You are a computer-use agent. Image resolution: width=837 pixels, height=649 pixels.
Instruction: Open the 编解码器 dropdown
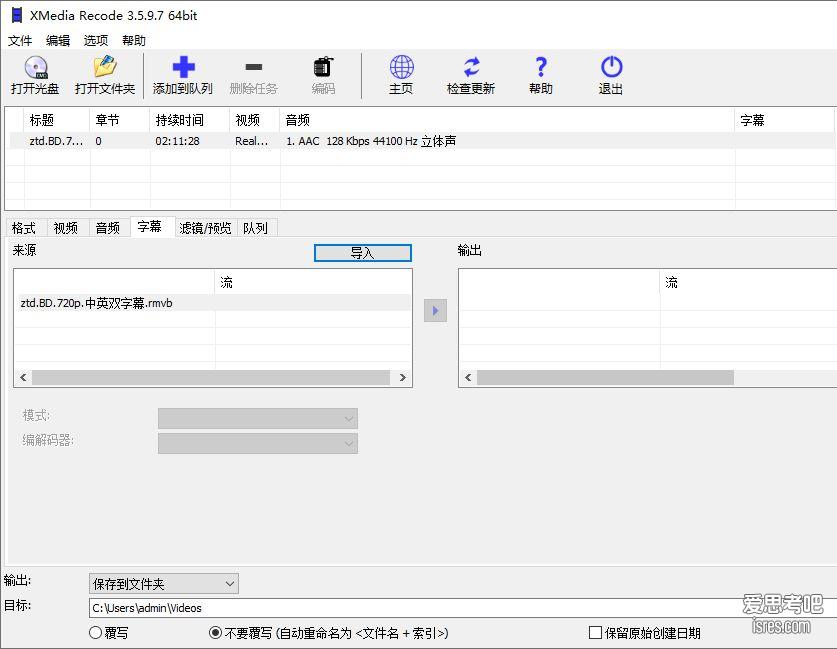258,444
